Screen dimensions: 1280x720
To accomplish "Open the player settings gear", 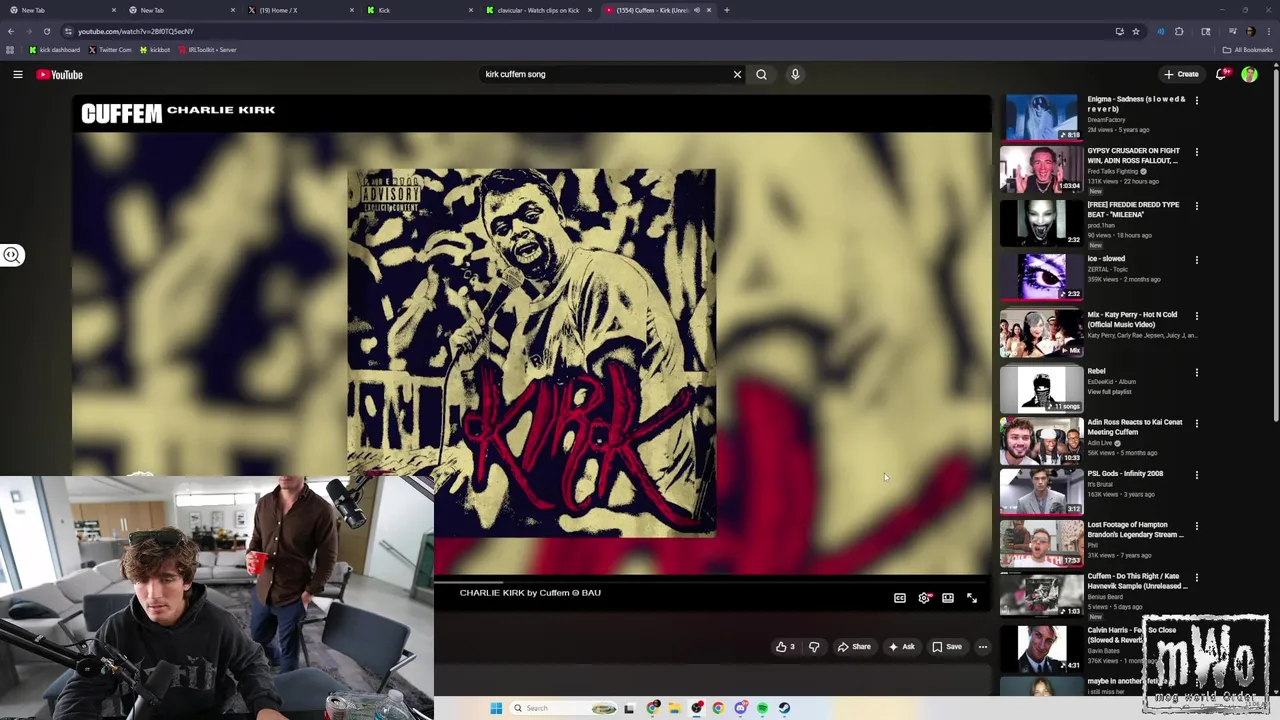I will coord(924,598).
